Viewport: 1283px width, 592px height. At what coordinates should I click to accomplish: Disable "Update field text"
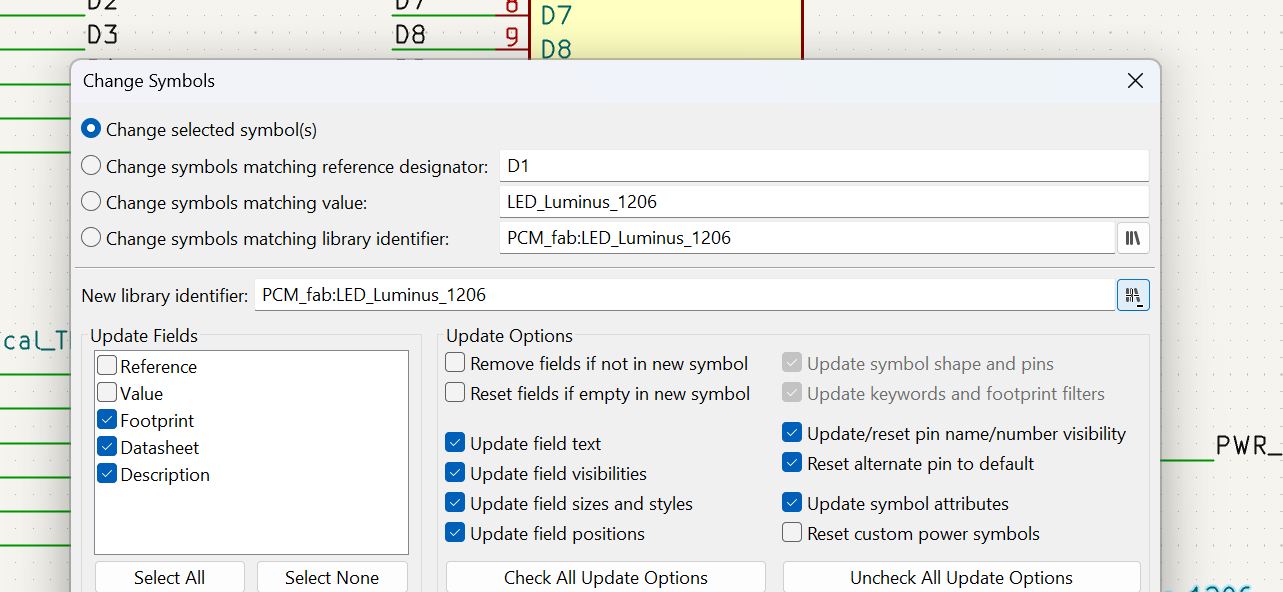coord(455,443)
